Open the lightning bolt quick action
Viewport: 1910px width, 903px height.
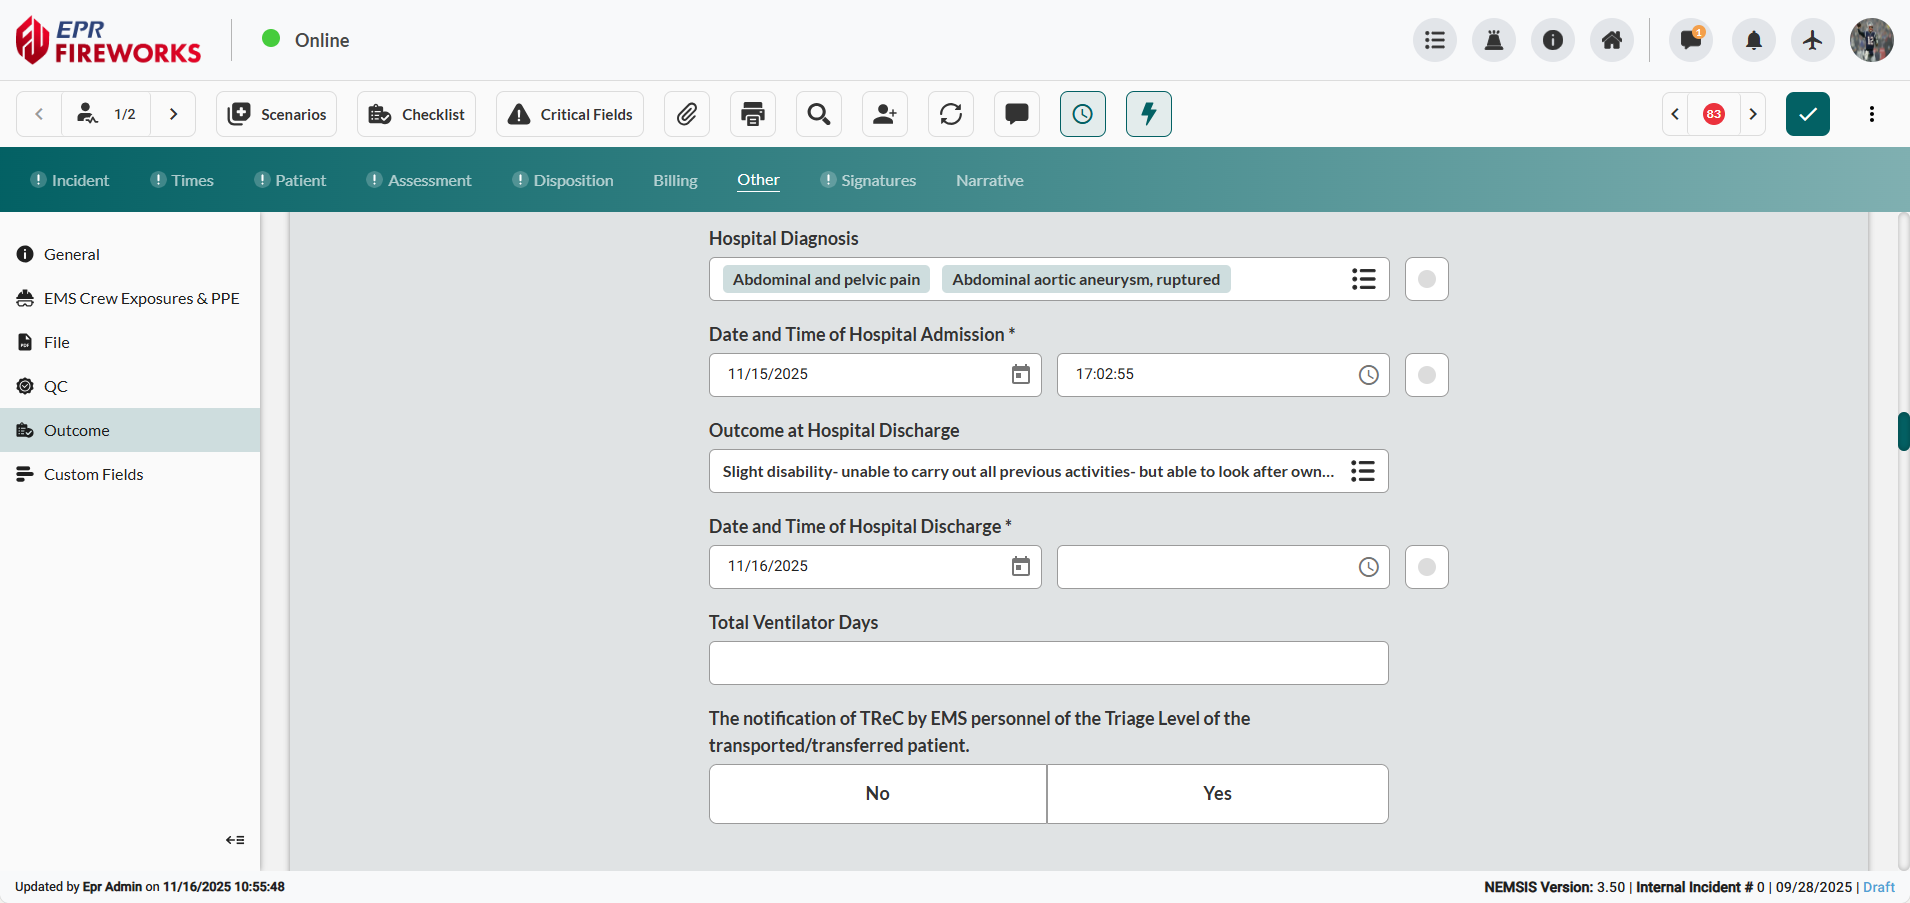(1148, 114)
